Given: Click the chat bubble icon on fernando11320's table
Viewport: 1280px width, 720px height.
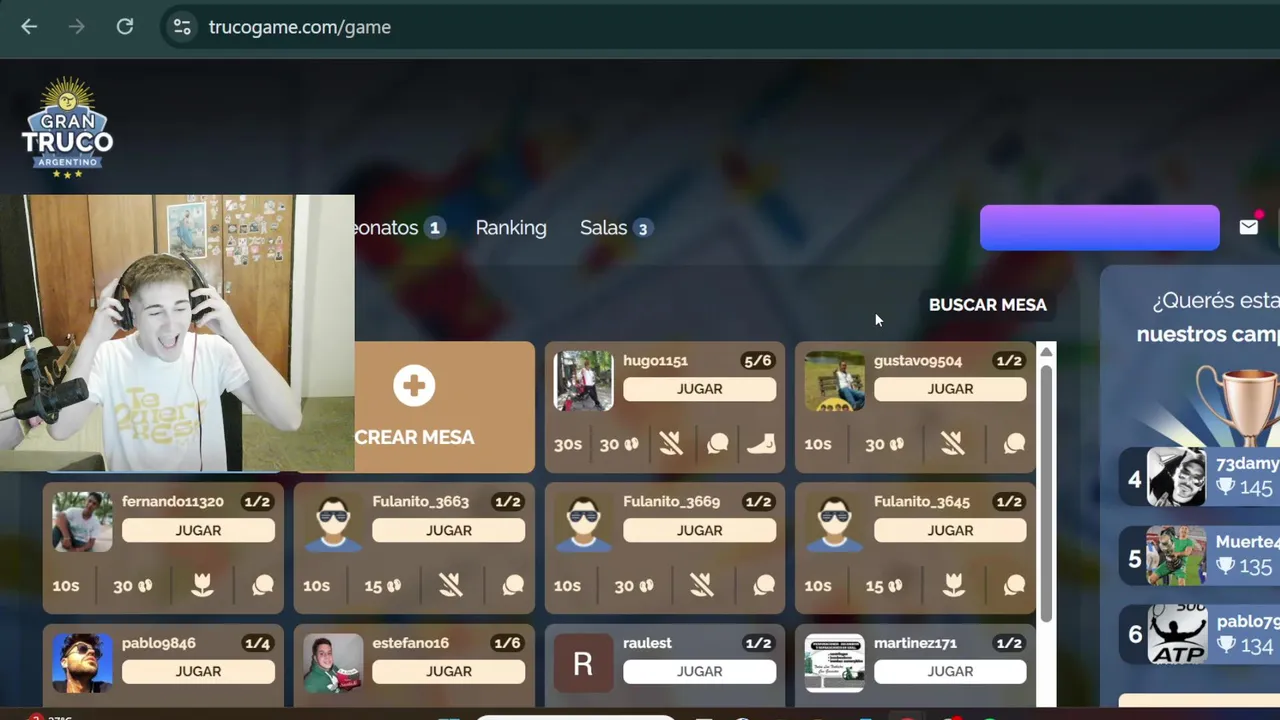Looking at the screenshot, I should pos(262,585).
